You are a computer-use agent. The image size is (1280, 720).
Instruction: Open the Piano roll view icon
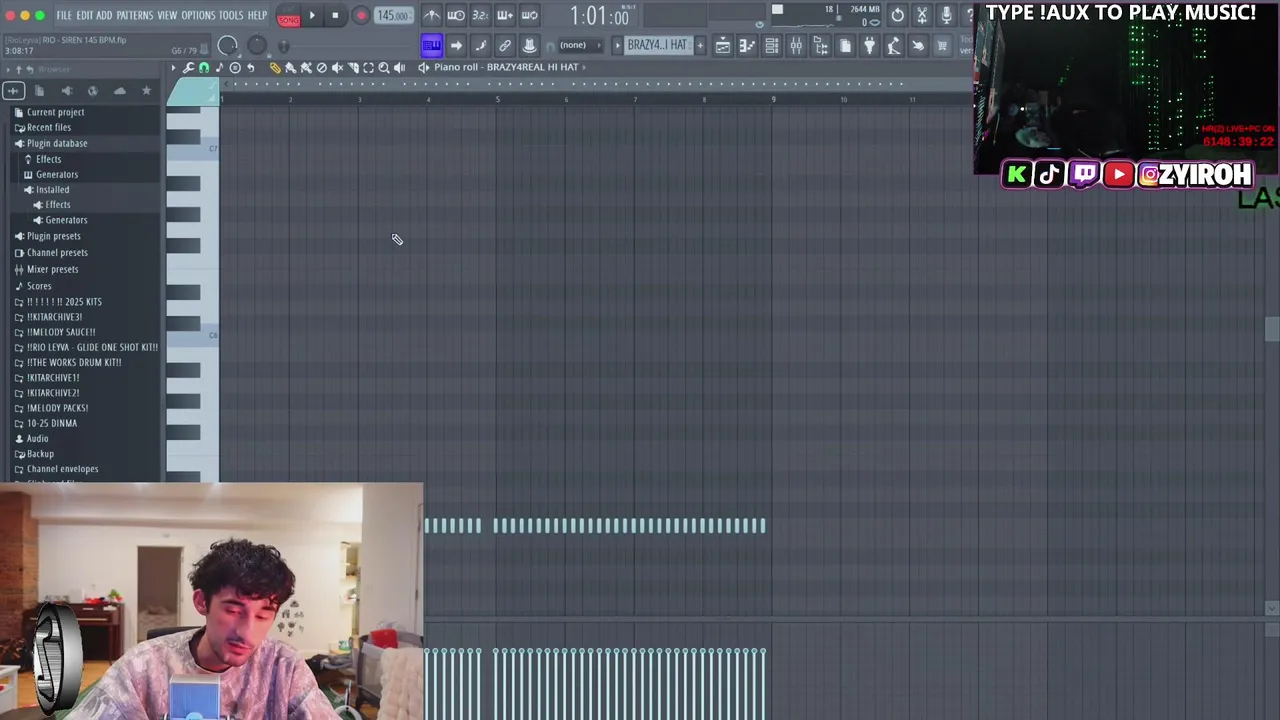tap(747, 45)
